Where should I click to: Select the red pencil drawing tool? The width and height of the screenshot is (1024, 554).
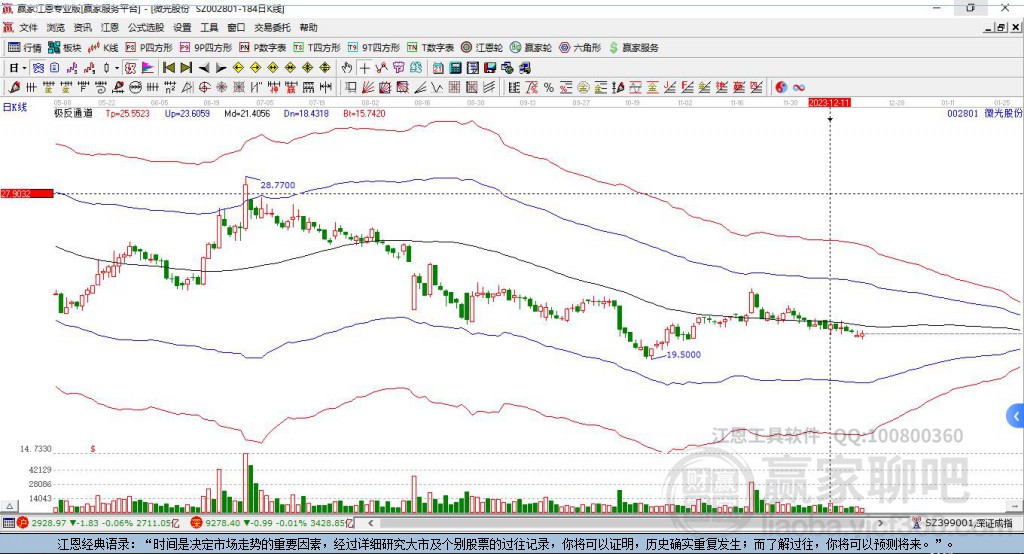coord(14,87)
